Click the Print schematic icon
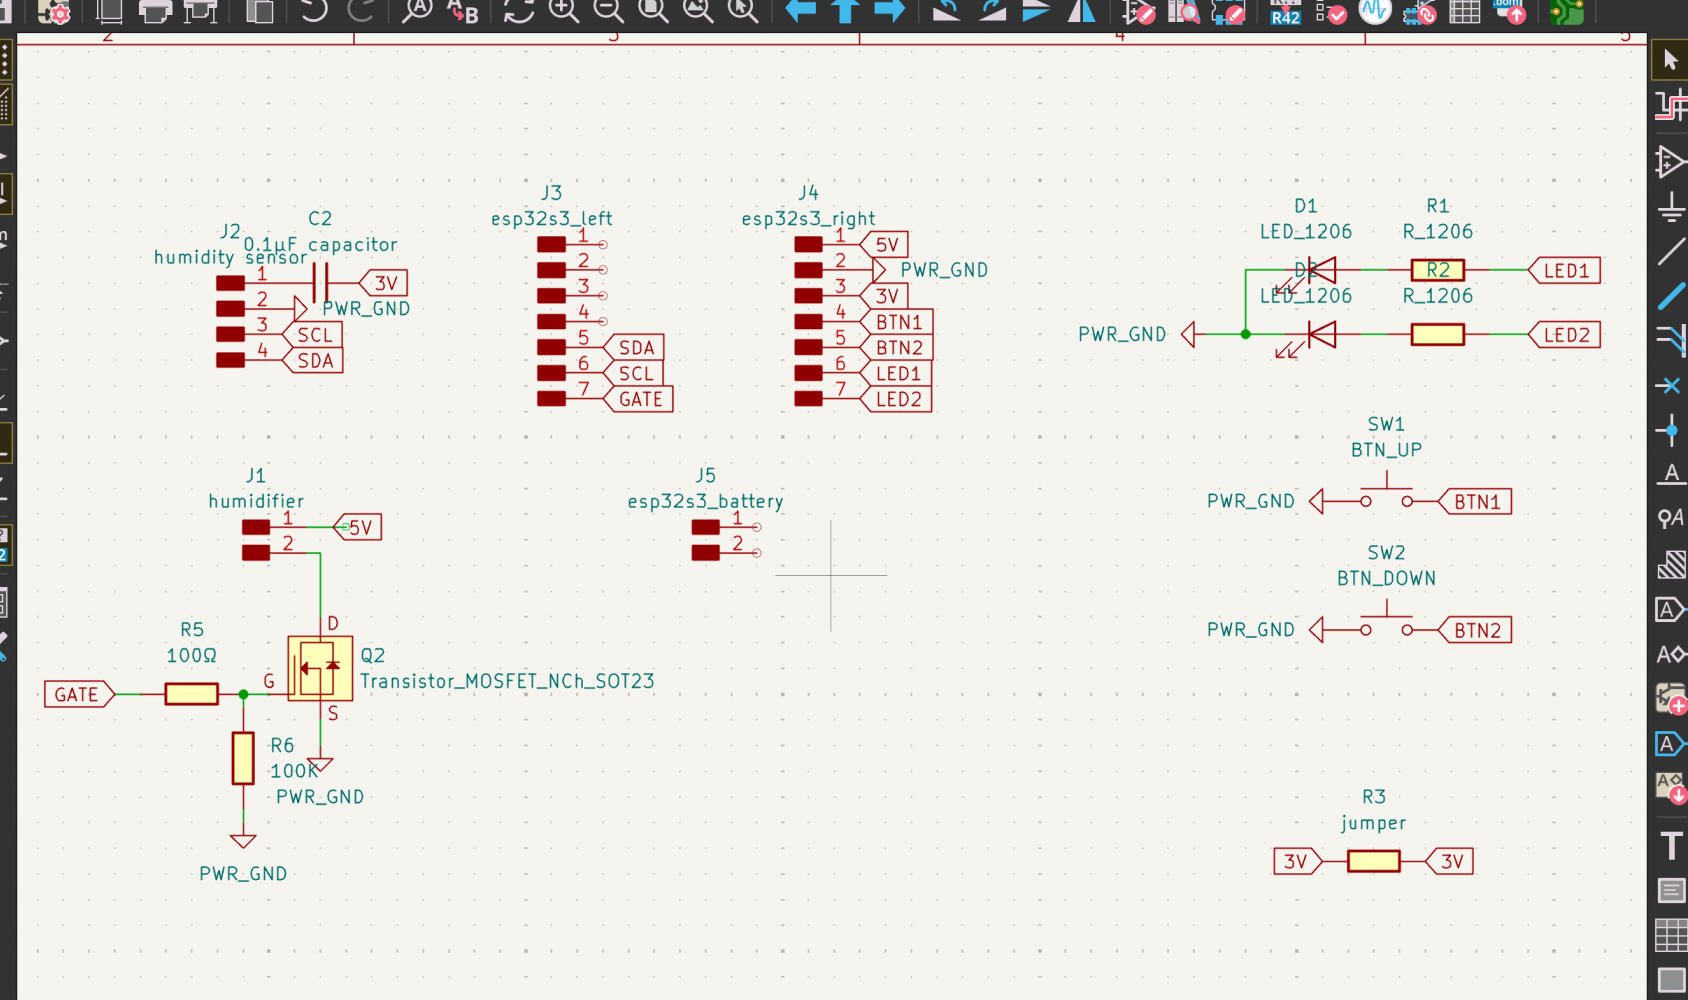 pyautogui.click(x=154, y=12)
